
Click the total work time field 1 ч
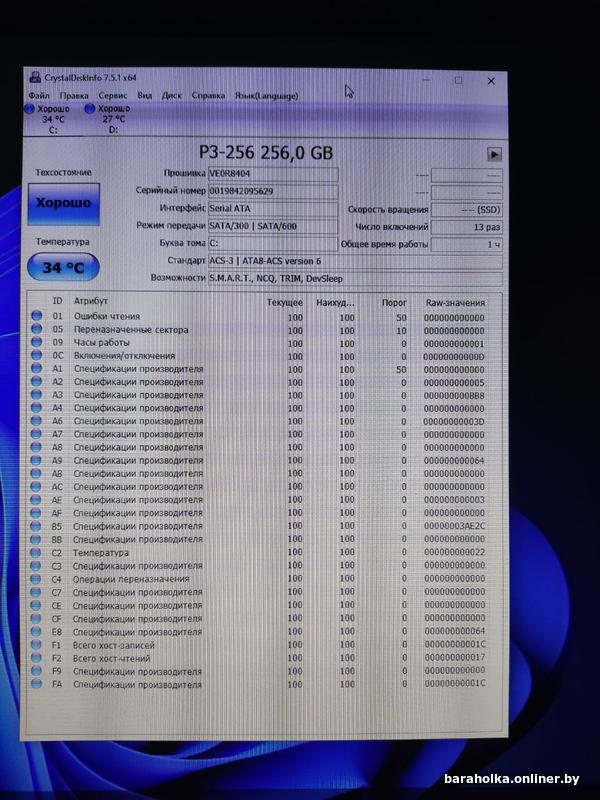[466, 244]
